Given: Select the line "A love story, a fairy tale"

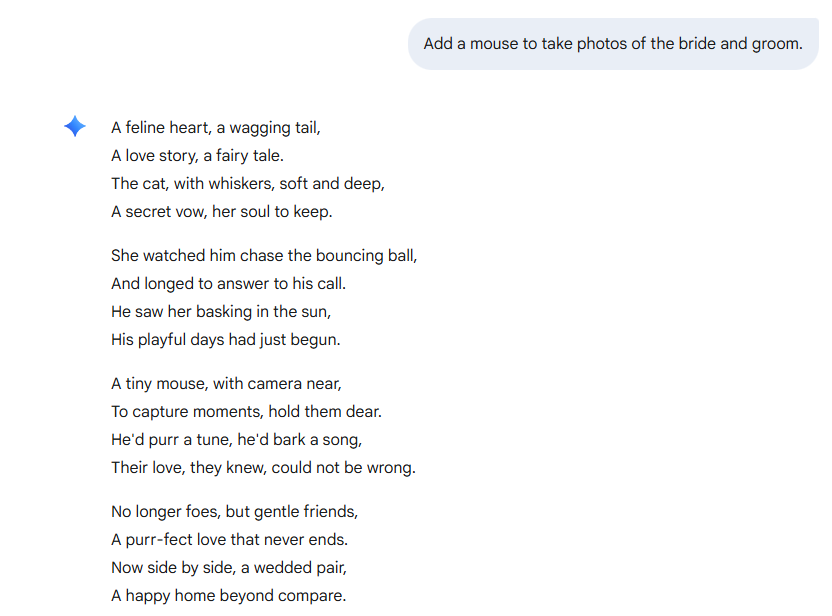Looking at the screenshot, I should coord(198,156).
